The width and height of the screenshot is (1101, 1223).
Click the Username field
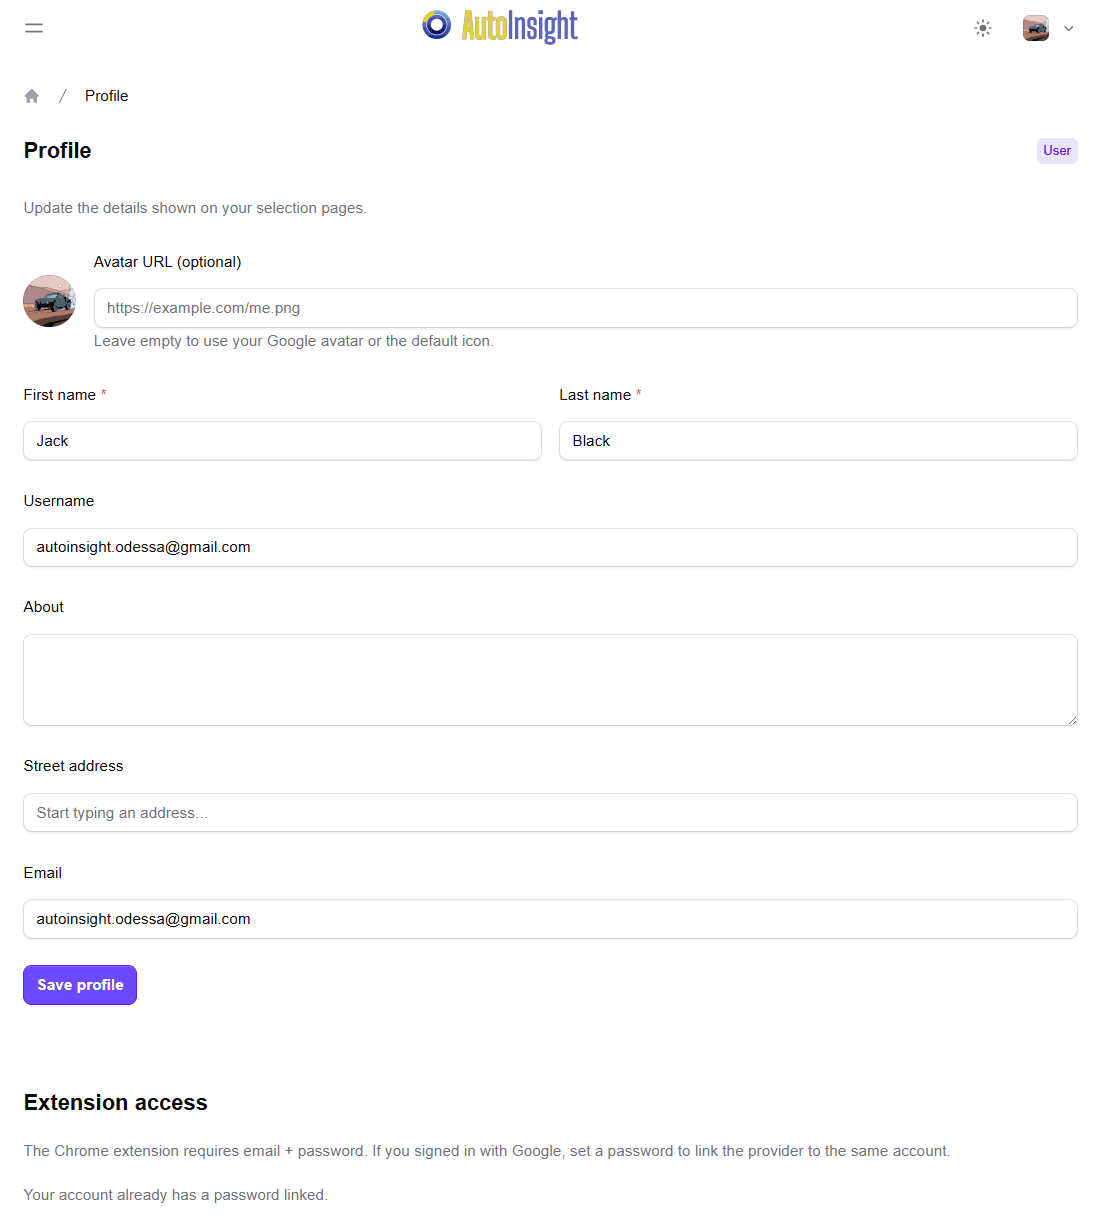[550, 547]
